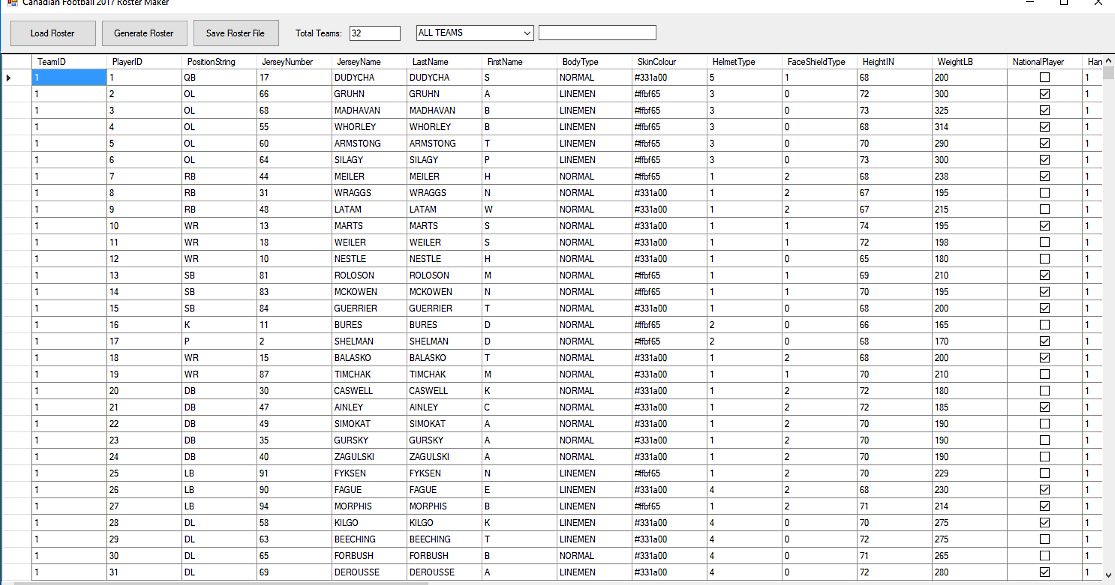Screen dimensions: 1115x585
Task: Select PositionString cell K for BURES
Action: [219, 325]
